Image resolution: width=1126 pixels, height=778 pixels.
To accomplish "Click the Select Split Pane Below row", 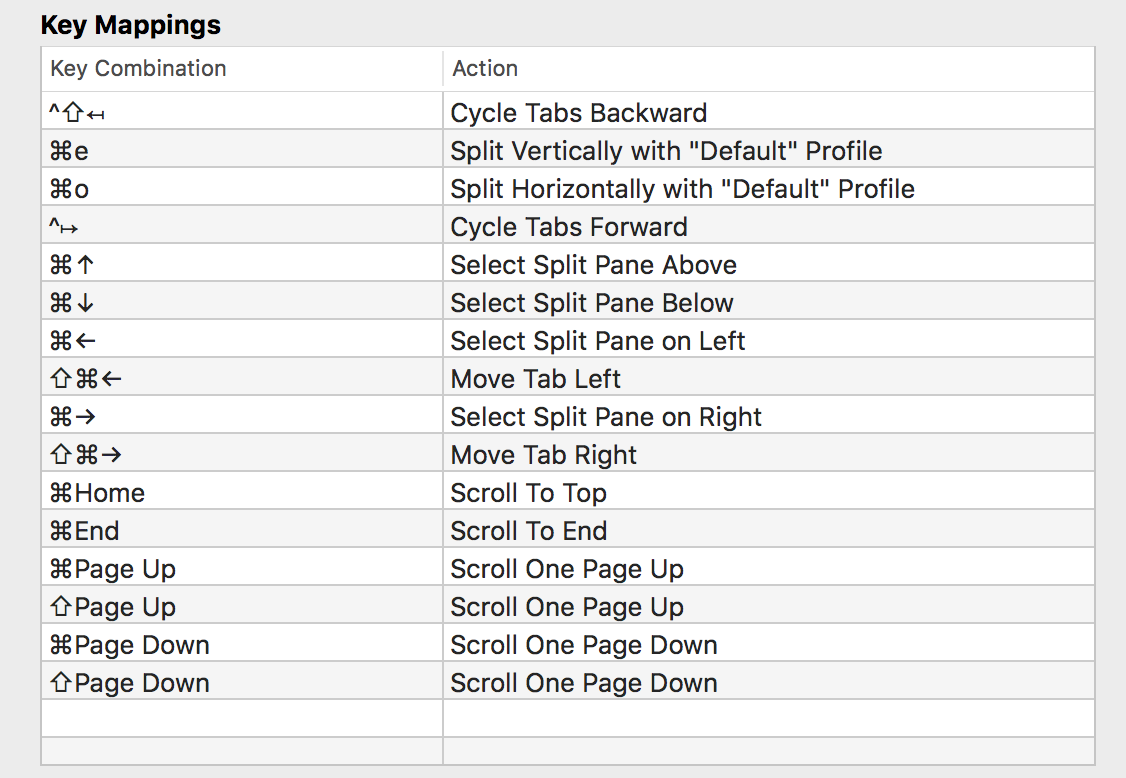I will (592, 303).
